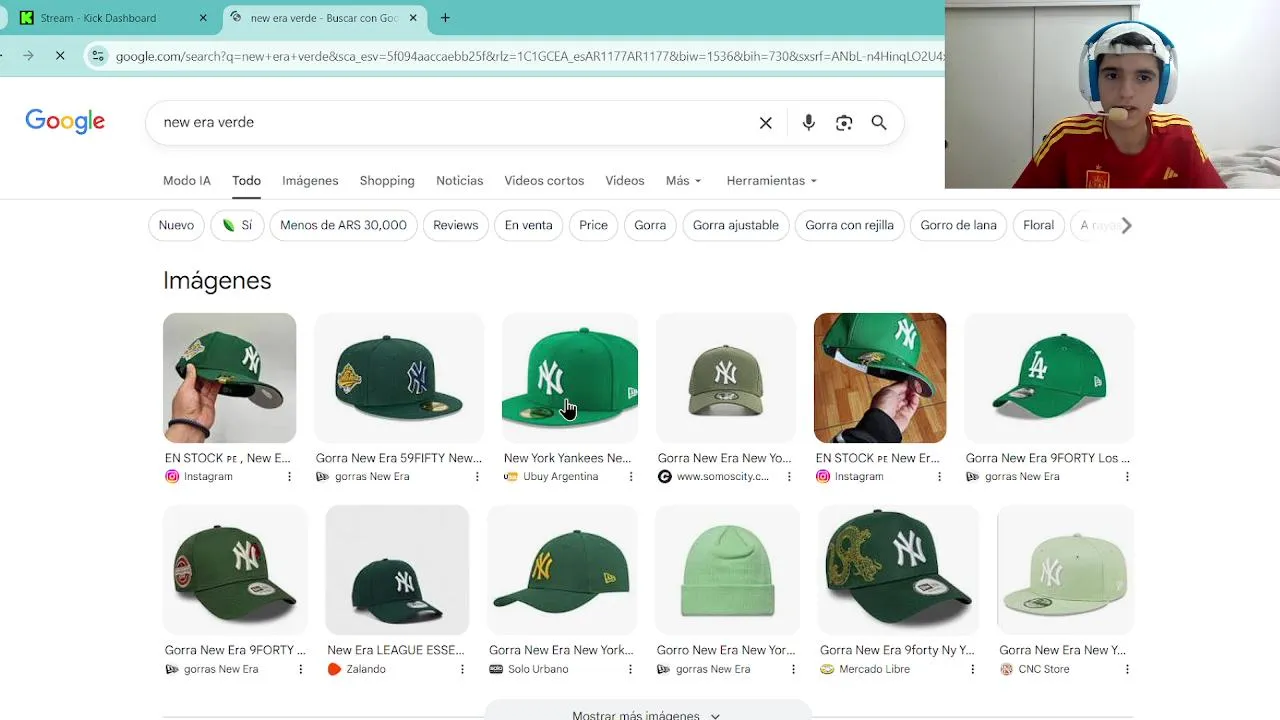Open options for Gorra New Era 9FORTY gorras result
The width and height of the screenshot is (1280, 720).
tap(300, 669)
